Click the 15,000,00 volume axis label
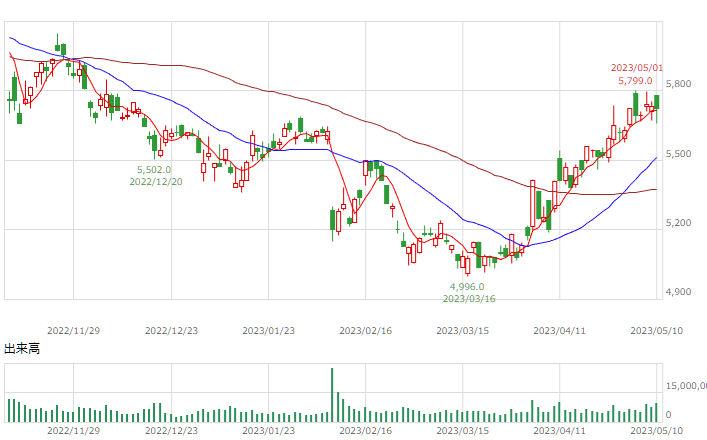 click(x=686, y=386)
